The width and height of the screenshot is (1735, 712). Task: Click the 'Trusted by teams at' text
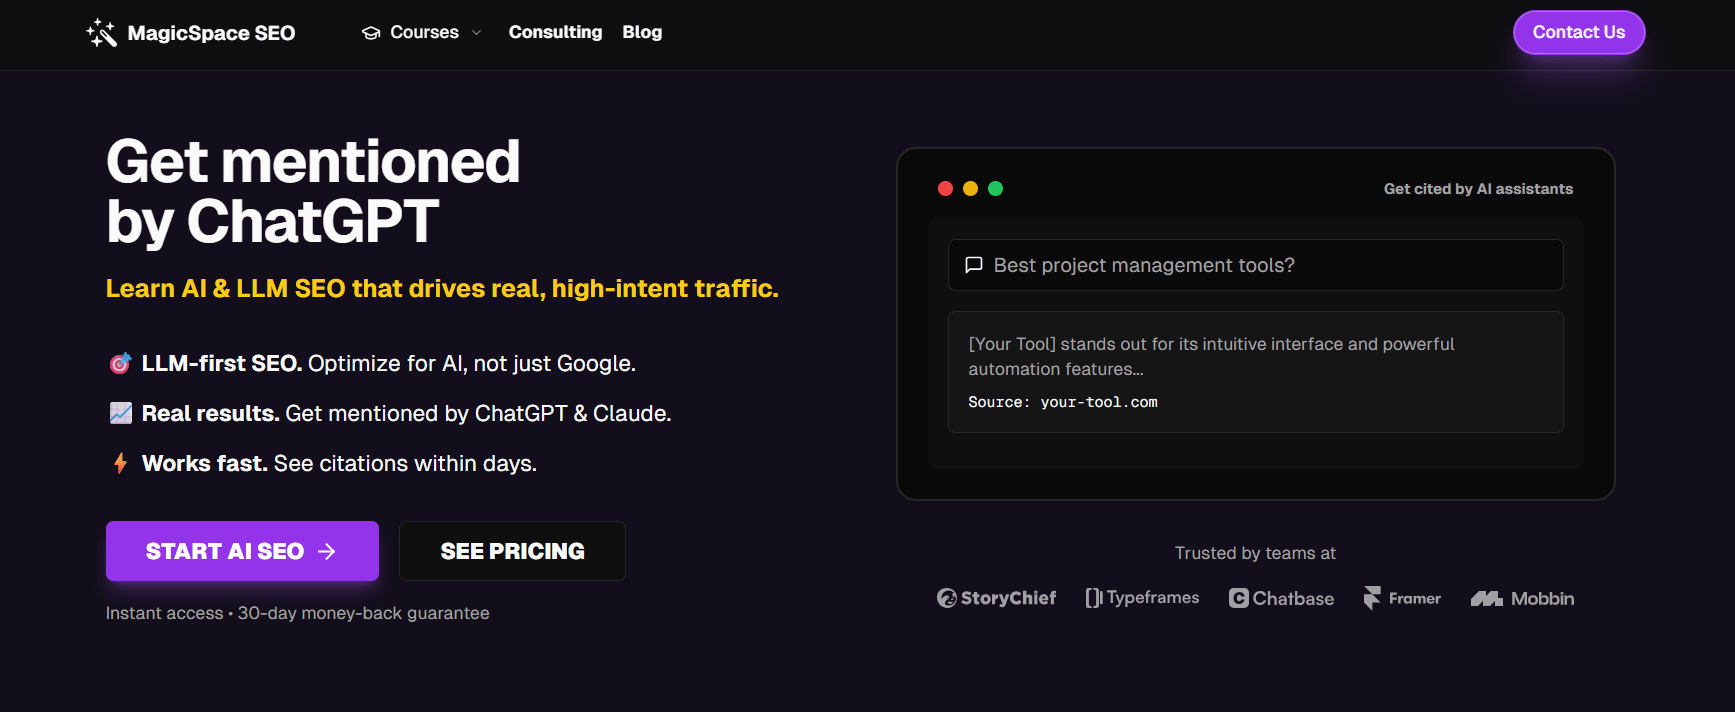(1255, 553)
